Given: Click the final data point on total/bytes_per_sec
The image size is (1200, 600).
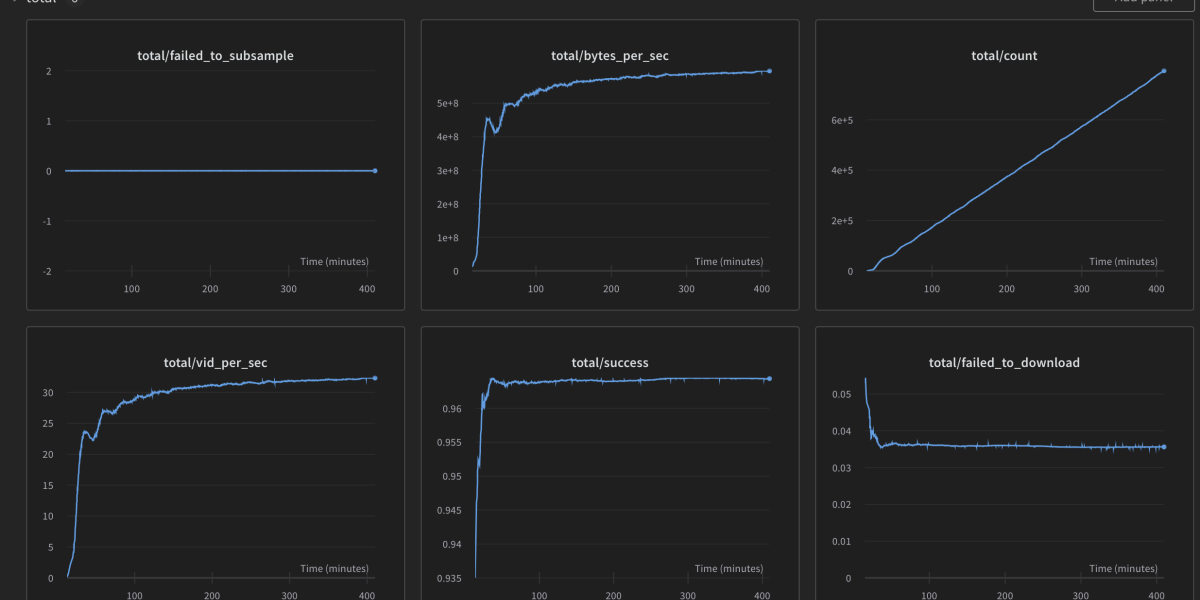Looking at the screenshot, I should coord(769,71).
